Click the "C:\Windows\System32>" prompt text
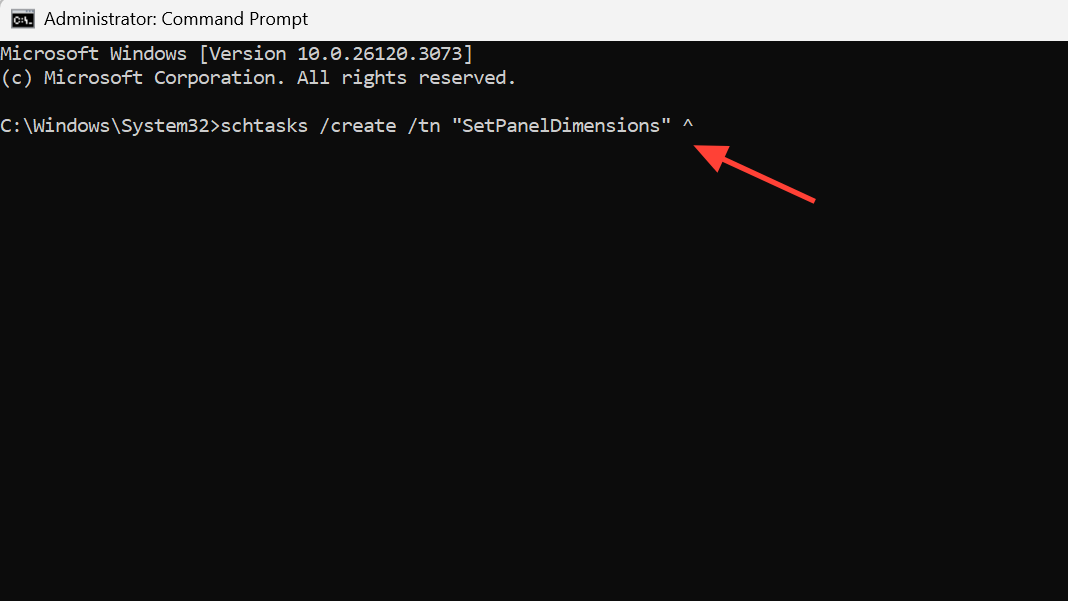The image size is (1068, 601). click(110, 126)
